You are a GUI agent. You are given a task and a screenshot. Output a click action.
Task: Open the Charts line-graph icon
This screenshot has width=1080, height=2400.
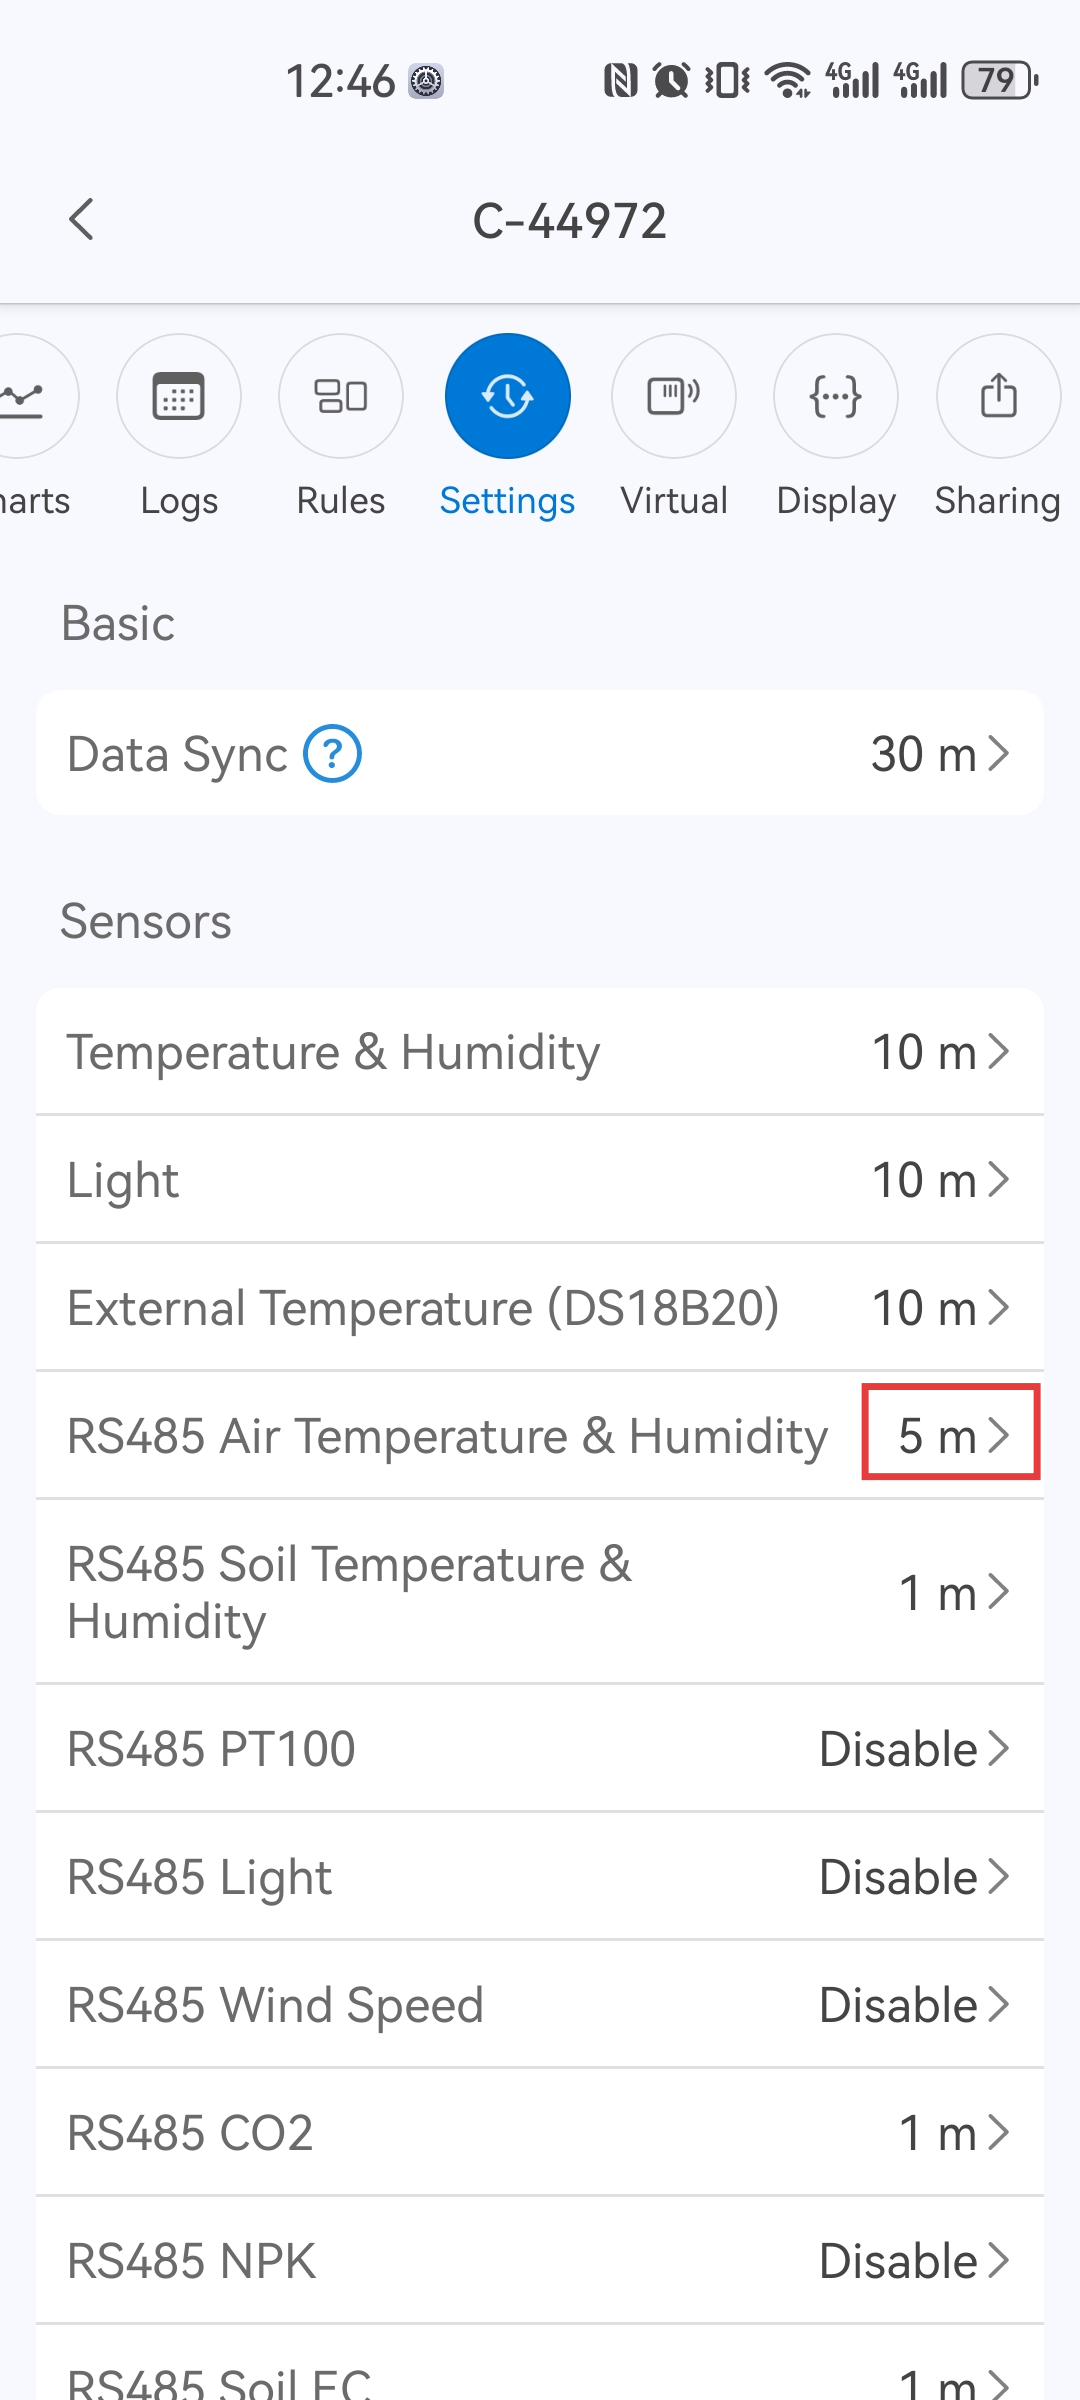25,396
